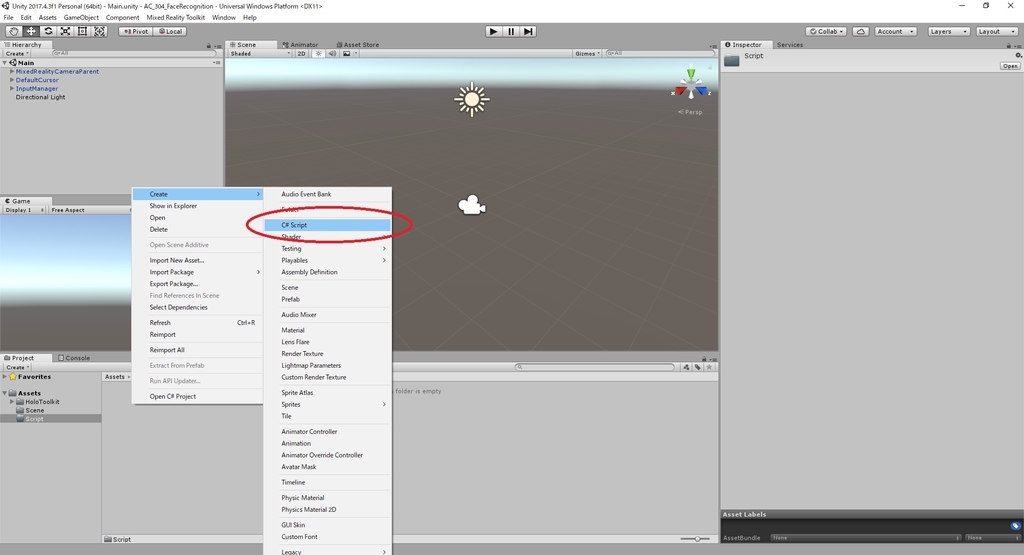Click the cloud services icon
This screenshot has width=1024, height=555.
point(861,31)
